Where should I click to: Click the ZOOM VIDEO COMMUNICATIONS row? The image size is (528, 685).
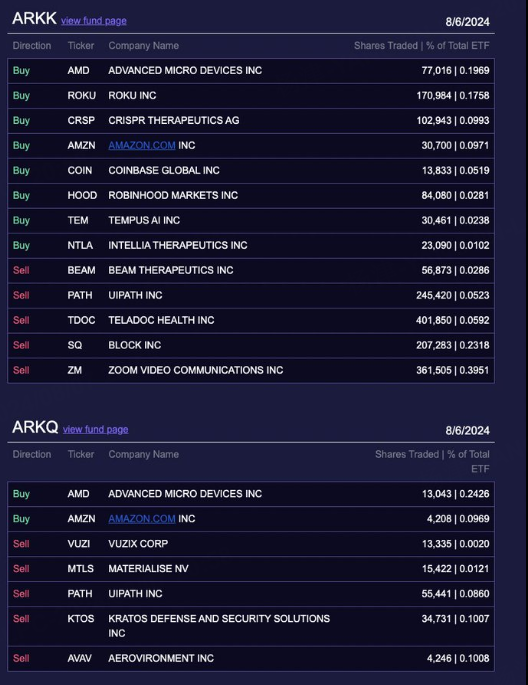[251, 370]
